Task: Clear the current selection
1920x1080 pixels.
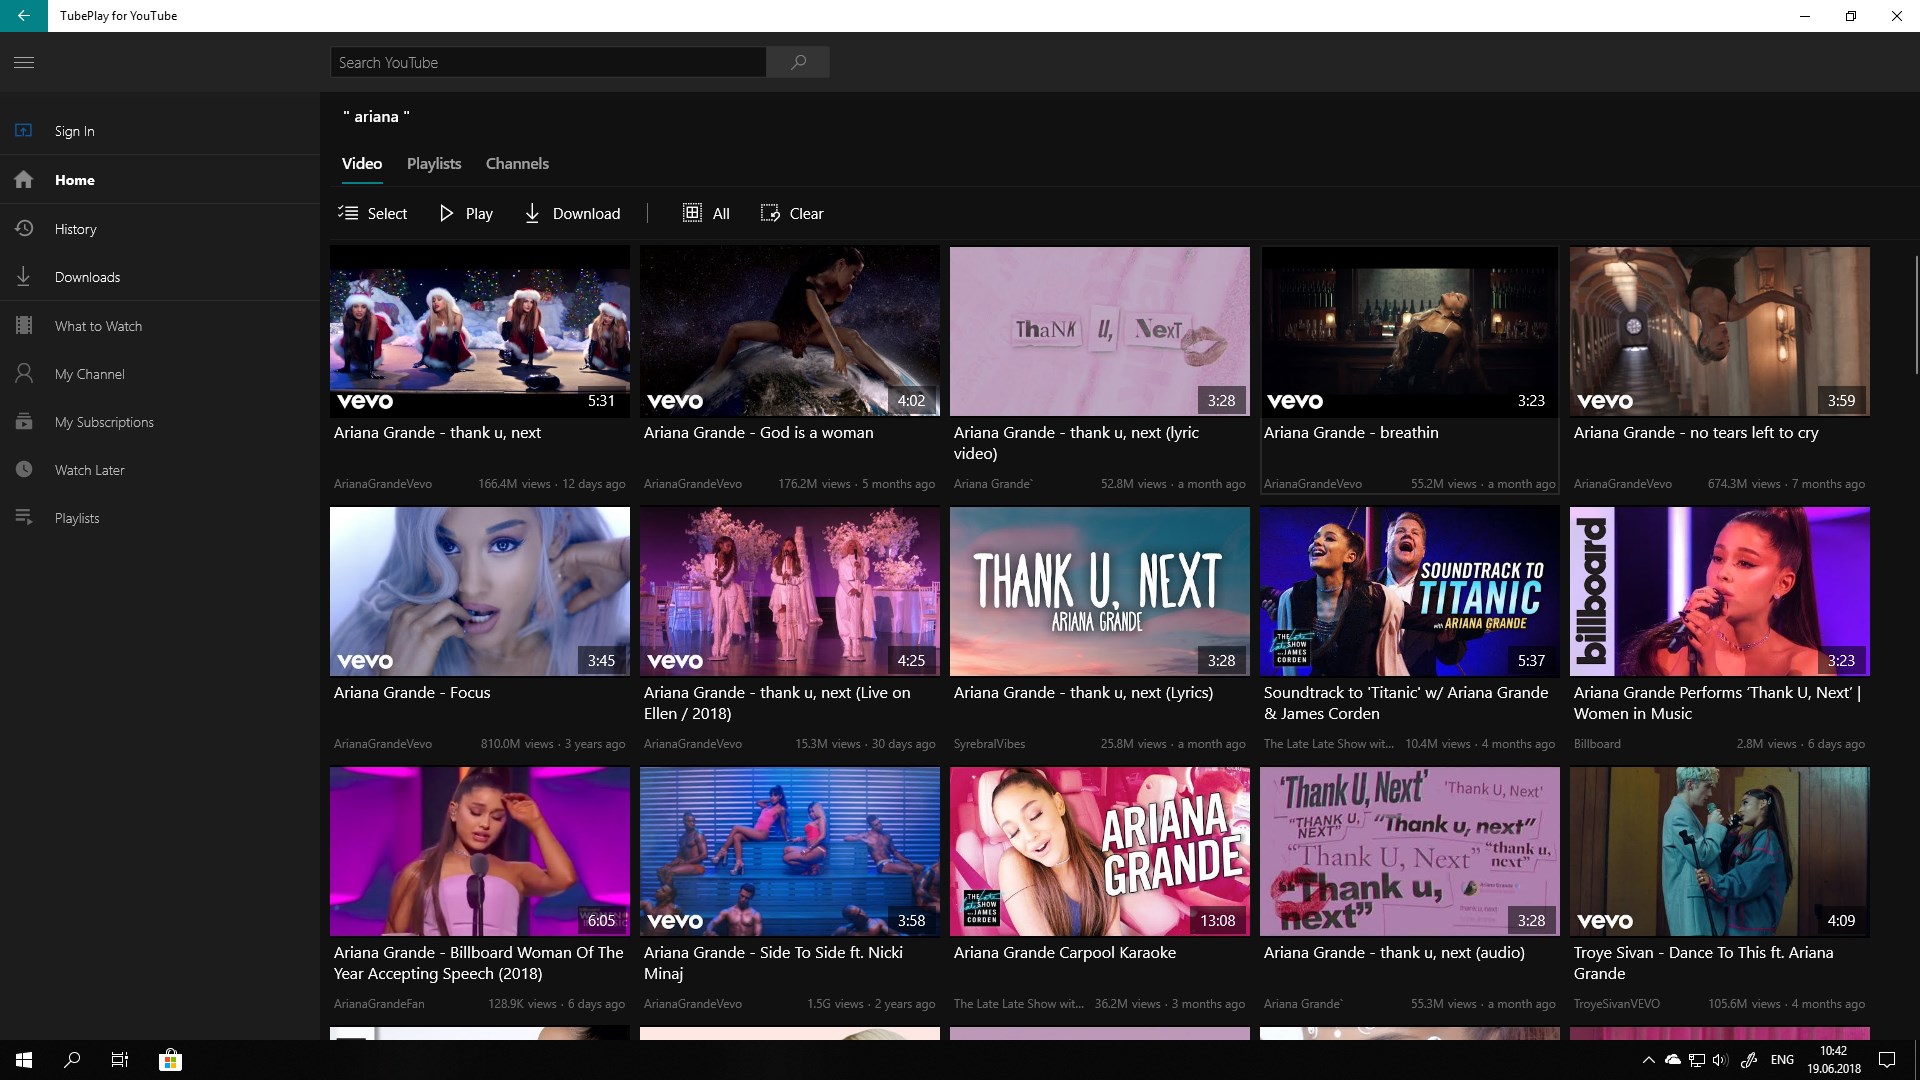Action: [x=792, y=213]
